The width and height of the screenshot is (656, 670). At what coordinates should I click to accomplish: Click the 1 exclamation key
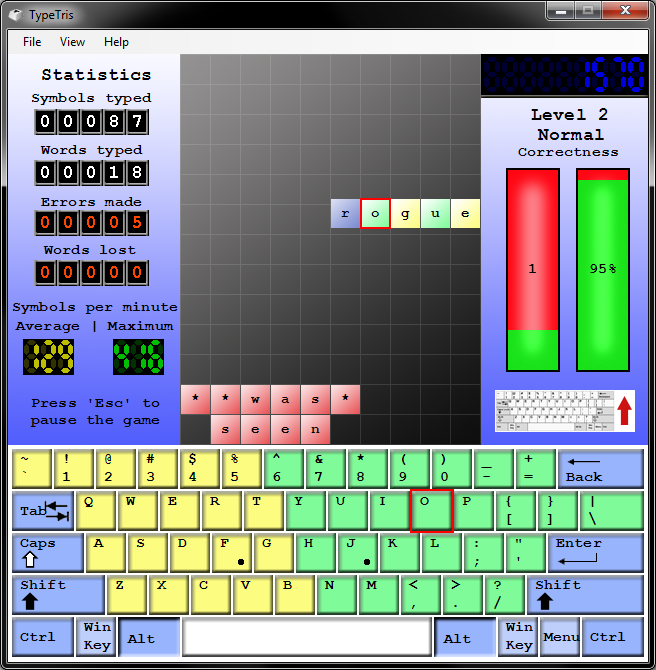tap(74, 469)
